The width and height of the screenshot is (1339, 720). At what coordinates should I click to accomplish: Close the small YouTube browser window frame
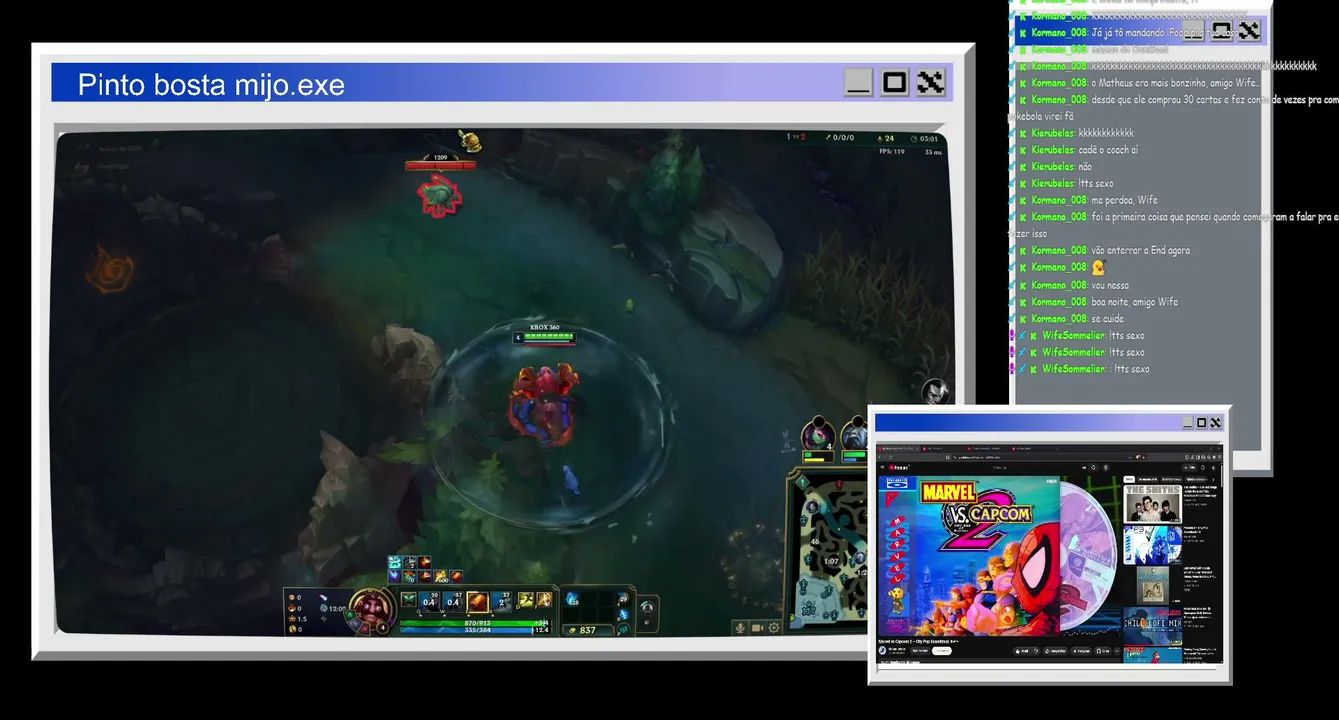point(1216,422)
